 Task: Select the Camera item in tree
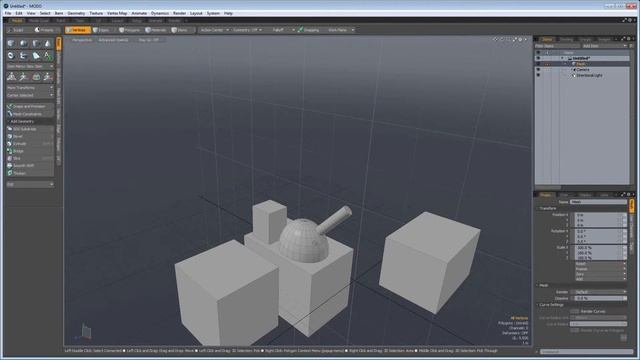(582, 70)
